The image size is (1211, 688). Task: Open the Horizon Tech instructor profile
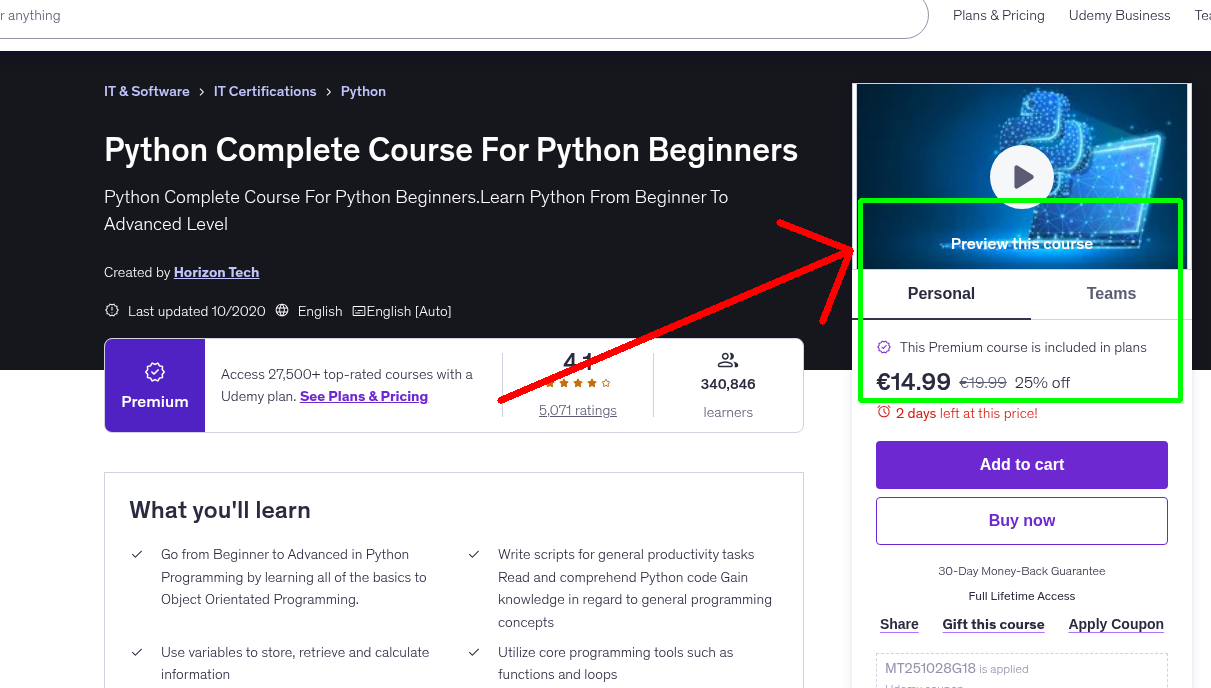216,271
